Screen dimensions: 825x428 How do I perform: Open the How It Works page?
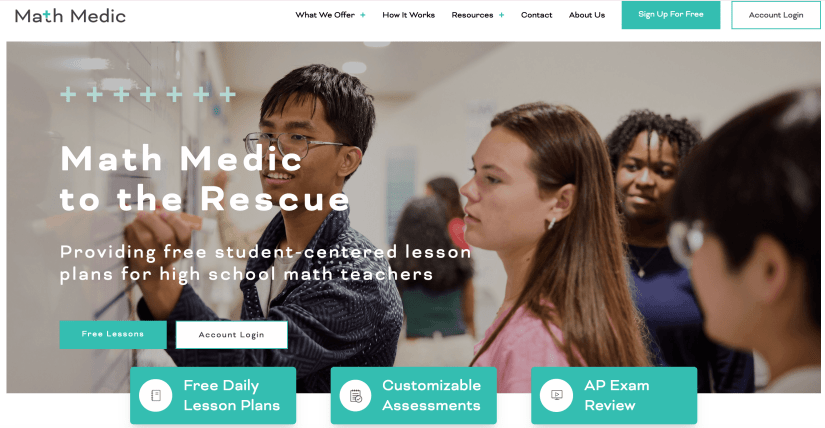coord(408,15)
